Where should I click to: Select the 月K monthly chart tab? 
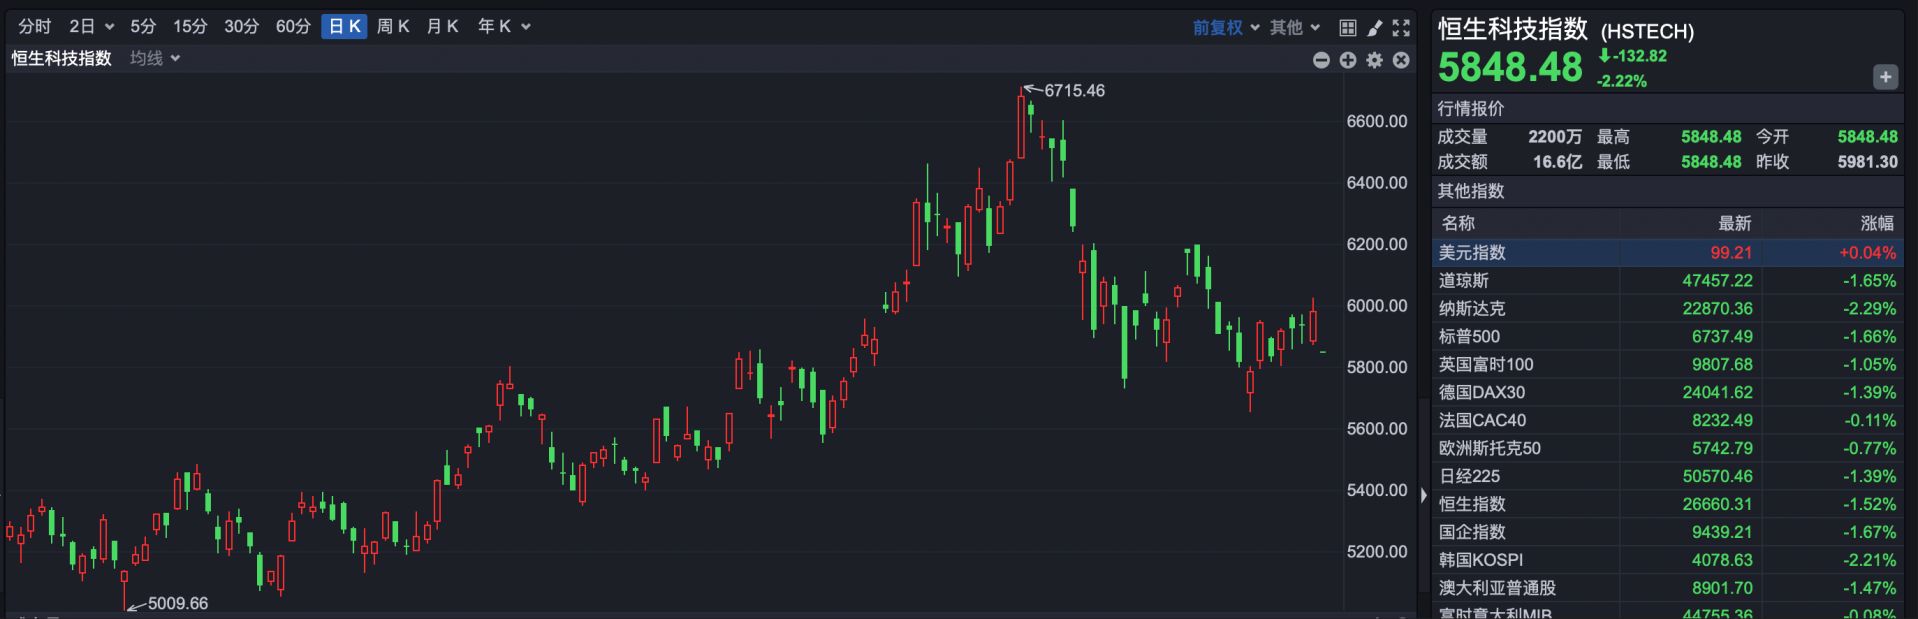[x=442, y=26]
